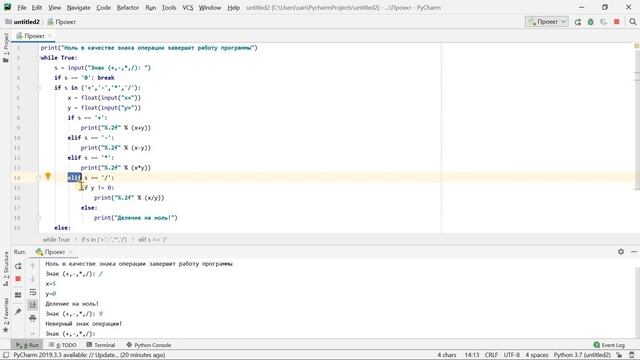
Task: Open the Terminal tool window
Action: click(101, 345)
